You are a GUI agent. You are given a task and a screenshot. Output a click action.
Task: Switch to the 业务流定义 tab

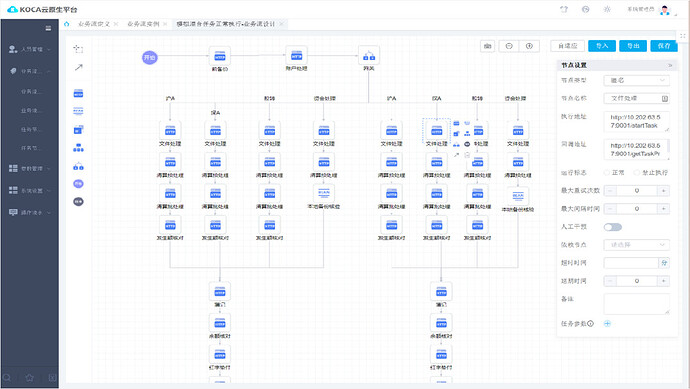pyautogui.click(x=94, y=24)
